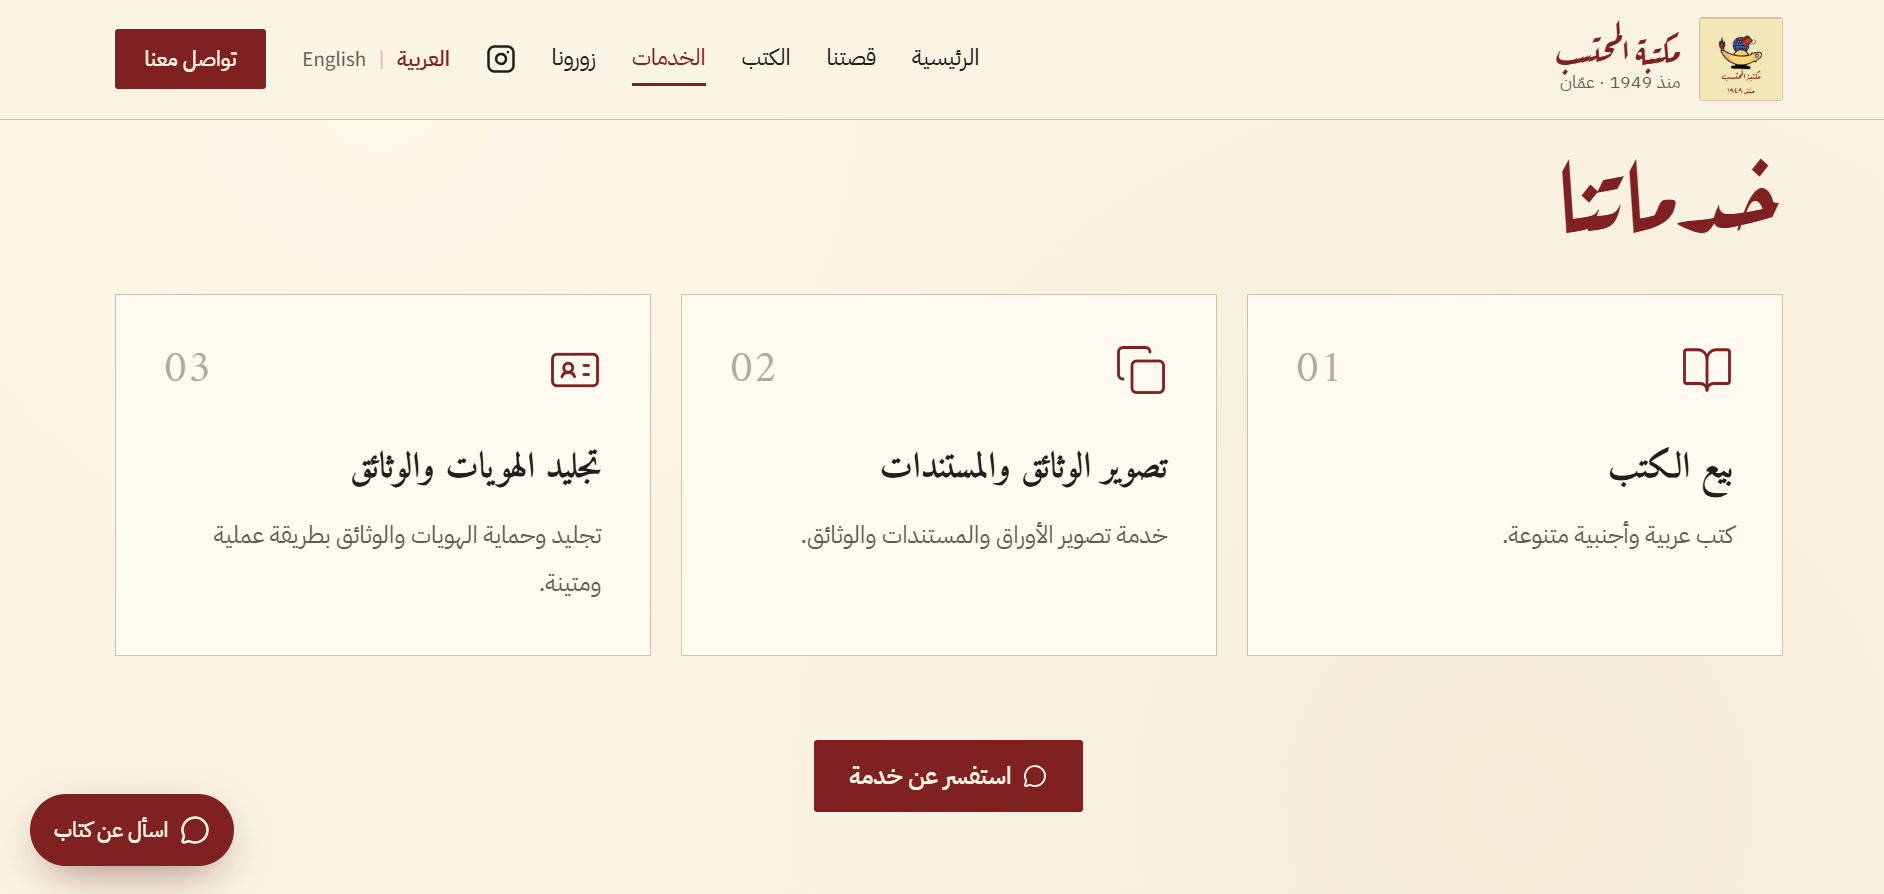
Task: Click the number 03 on the card
Action: 187,368
